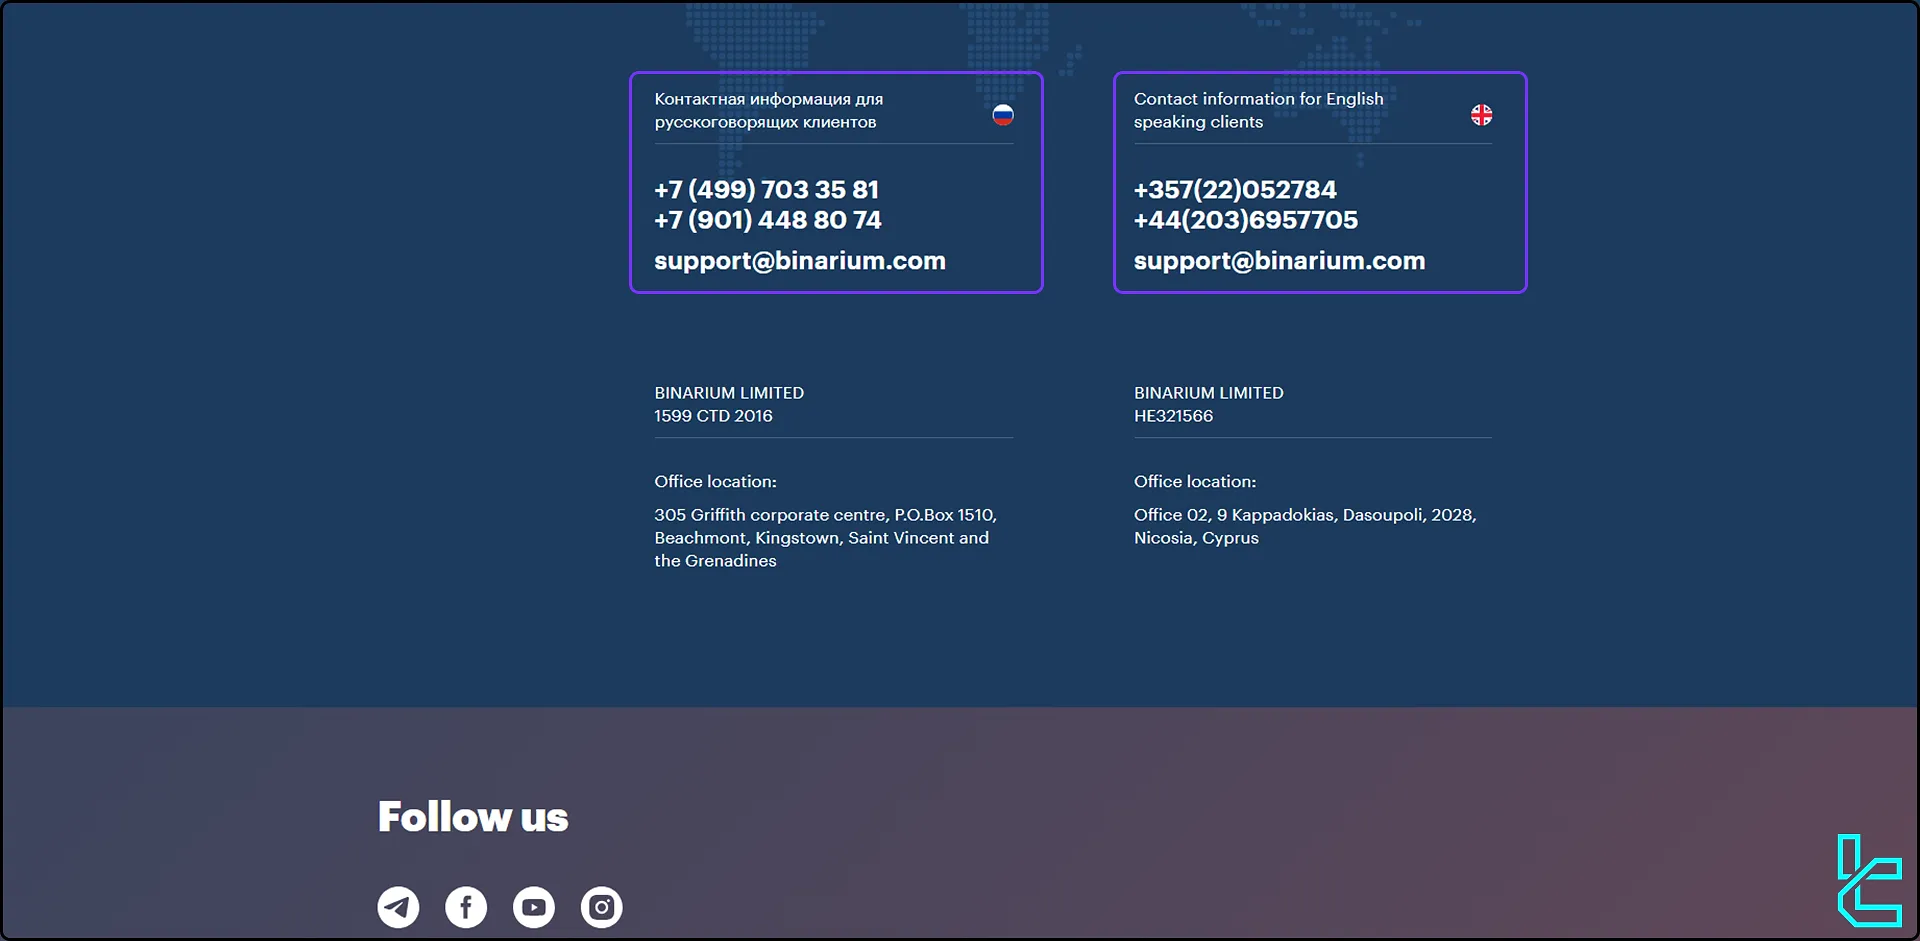The image size is (1920, 941).
Task: Click 'Office location:' label above Kappadokias address
Action: point(1195,482)
